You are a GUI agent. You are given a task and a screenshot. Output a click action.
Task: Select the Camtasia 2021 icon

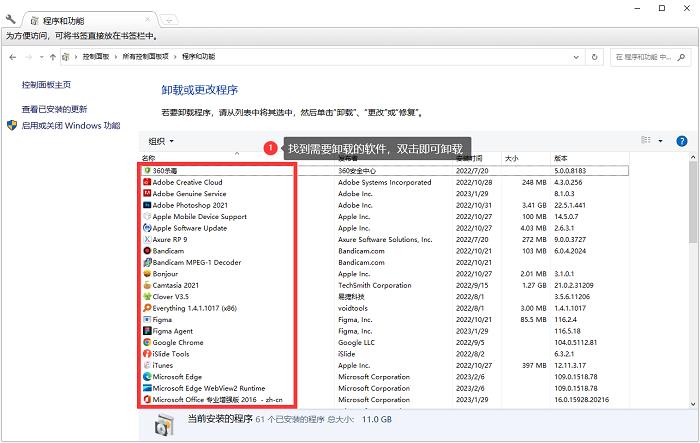[147, 285]
